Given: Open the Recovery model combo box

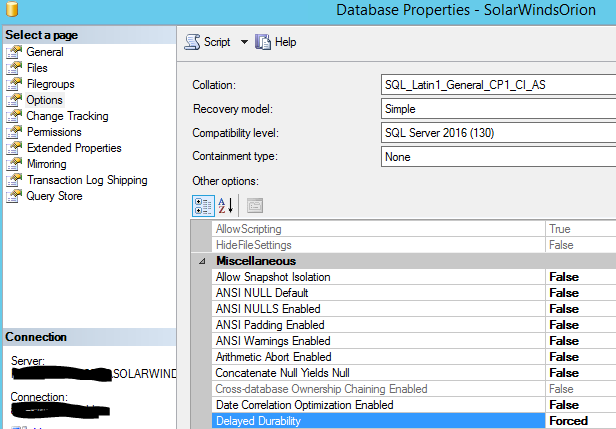Looking at the screenshot, I should 498,109.
